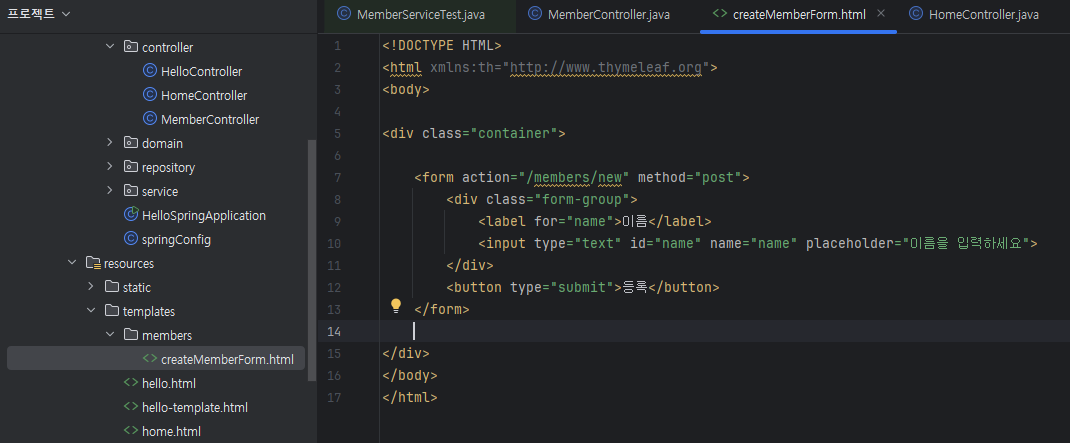The image size is (1070, 443).
Task: Click the static folder icon
Action: tap(112, 287)
